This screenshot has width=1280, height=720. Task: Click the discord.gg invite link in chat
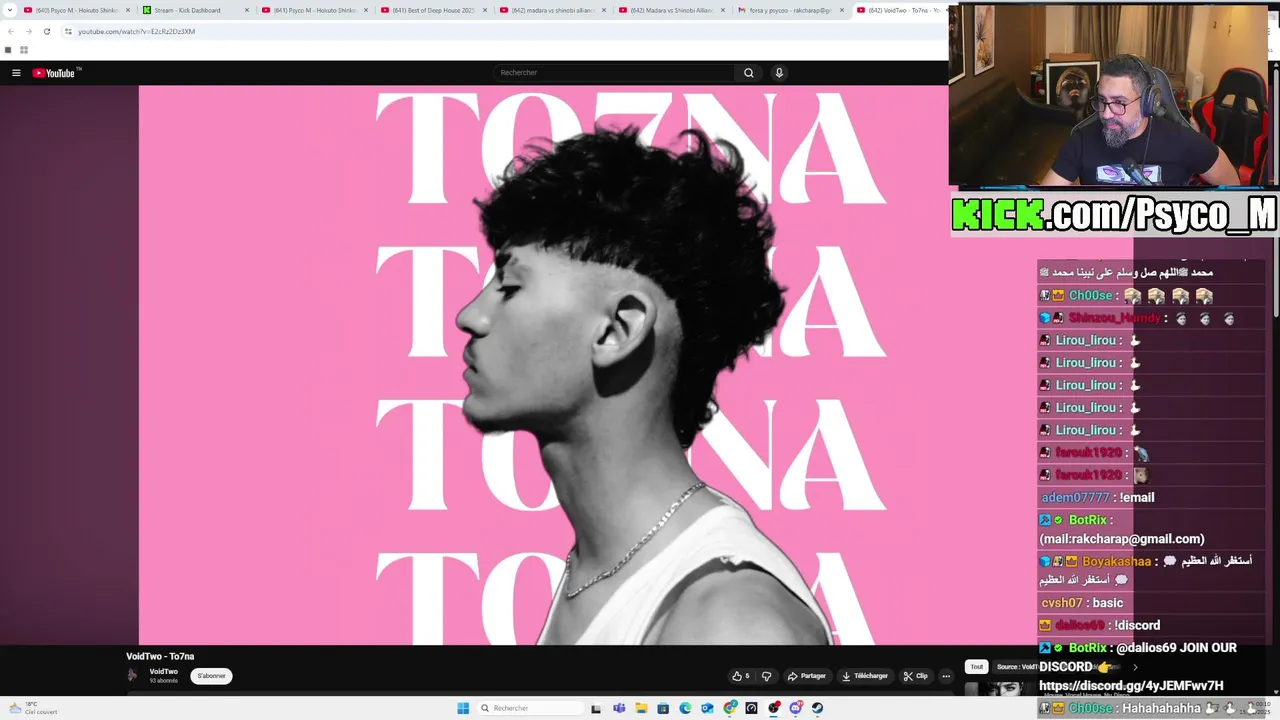(1131, 686)
